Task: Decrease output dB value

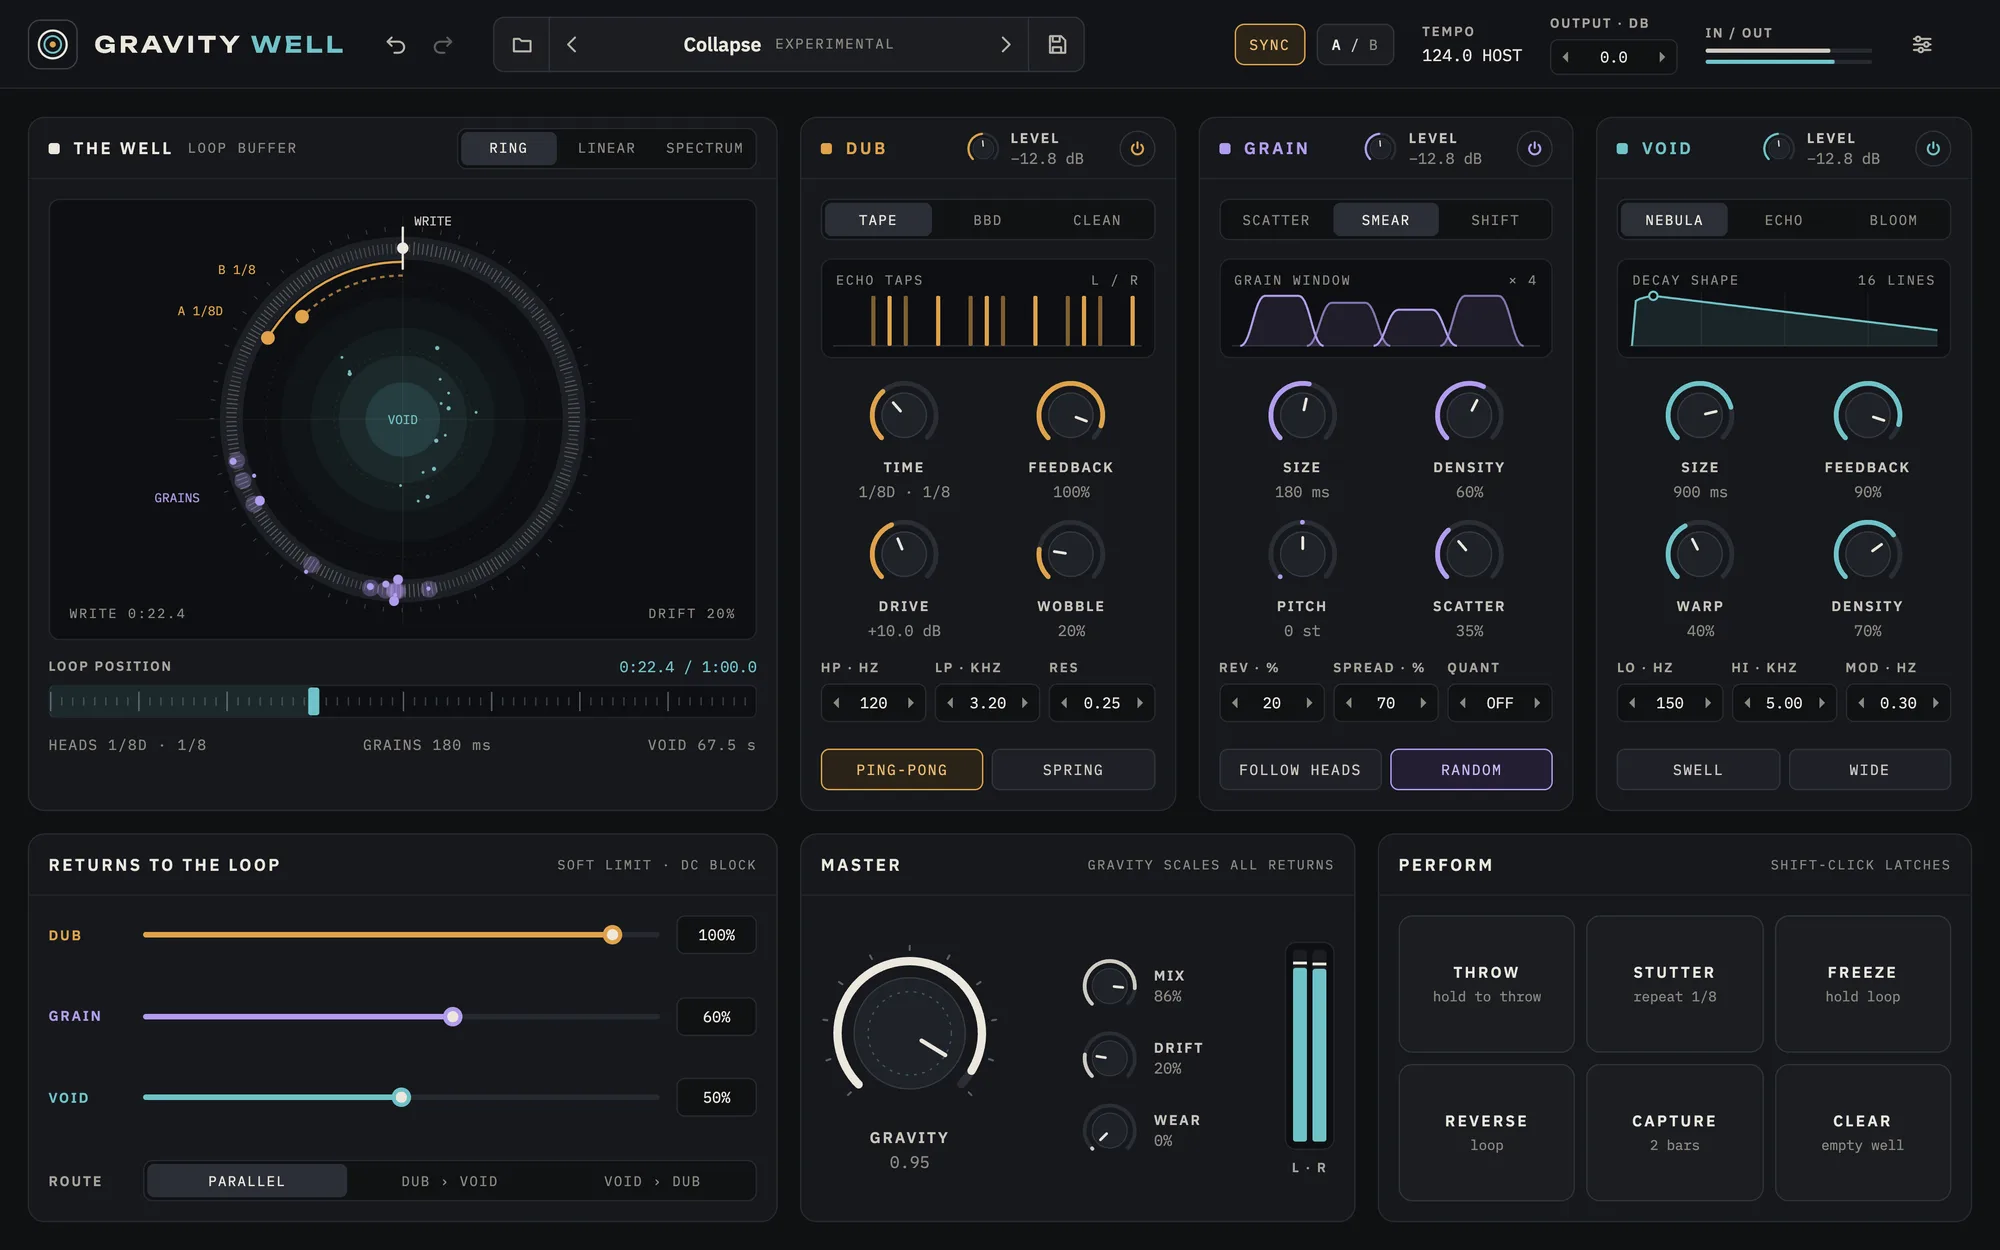Action: point(1565,57)
